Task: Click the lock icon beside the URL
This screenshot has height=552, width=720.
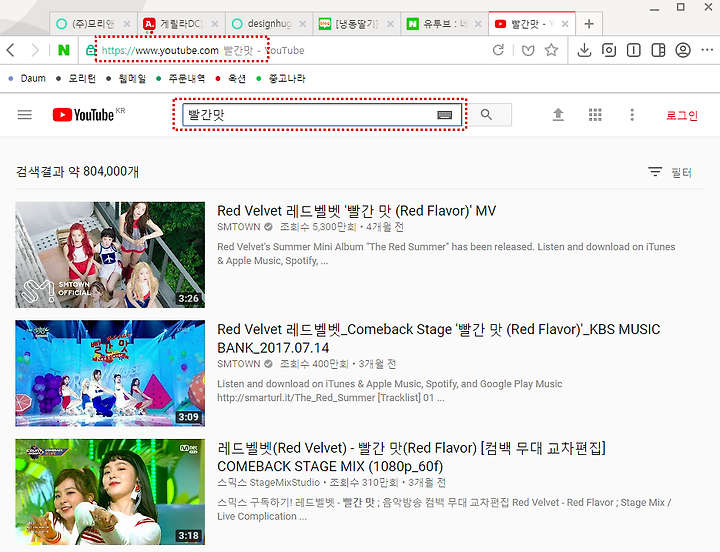Action: (91, 50)
